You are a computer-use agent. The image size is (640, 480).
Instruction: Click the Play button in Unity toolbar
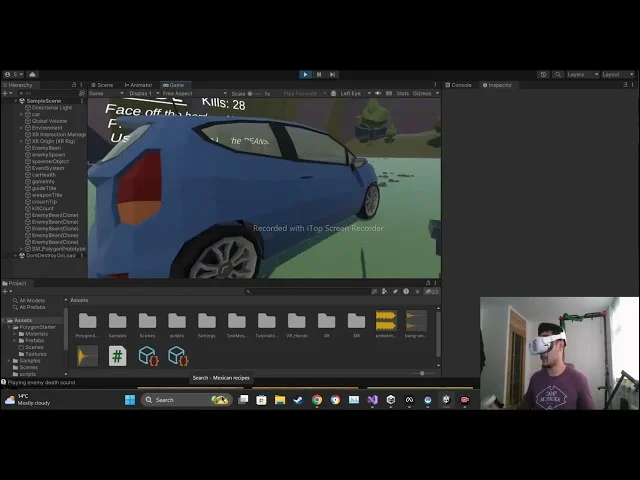305,74
